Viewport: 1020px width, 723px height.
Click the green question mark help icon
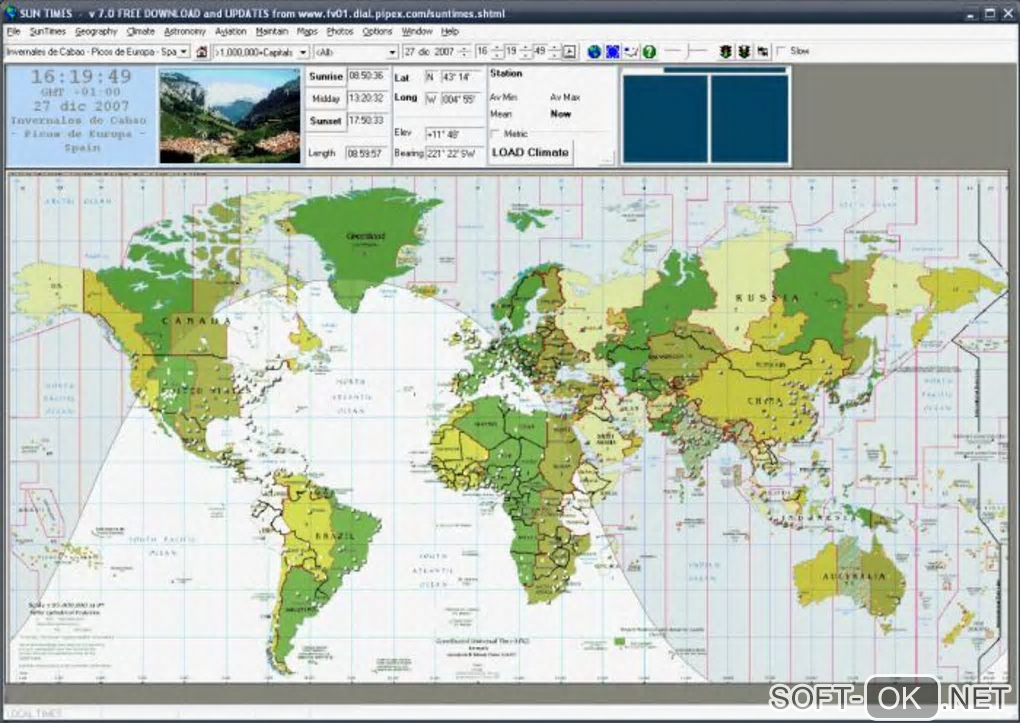pos(648,51)
